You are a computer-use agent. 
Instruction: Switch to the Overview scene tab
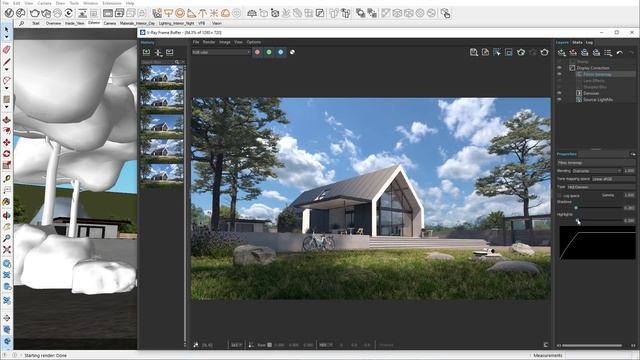(53, 23)
